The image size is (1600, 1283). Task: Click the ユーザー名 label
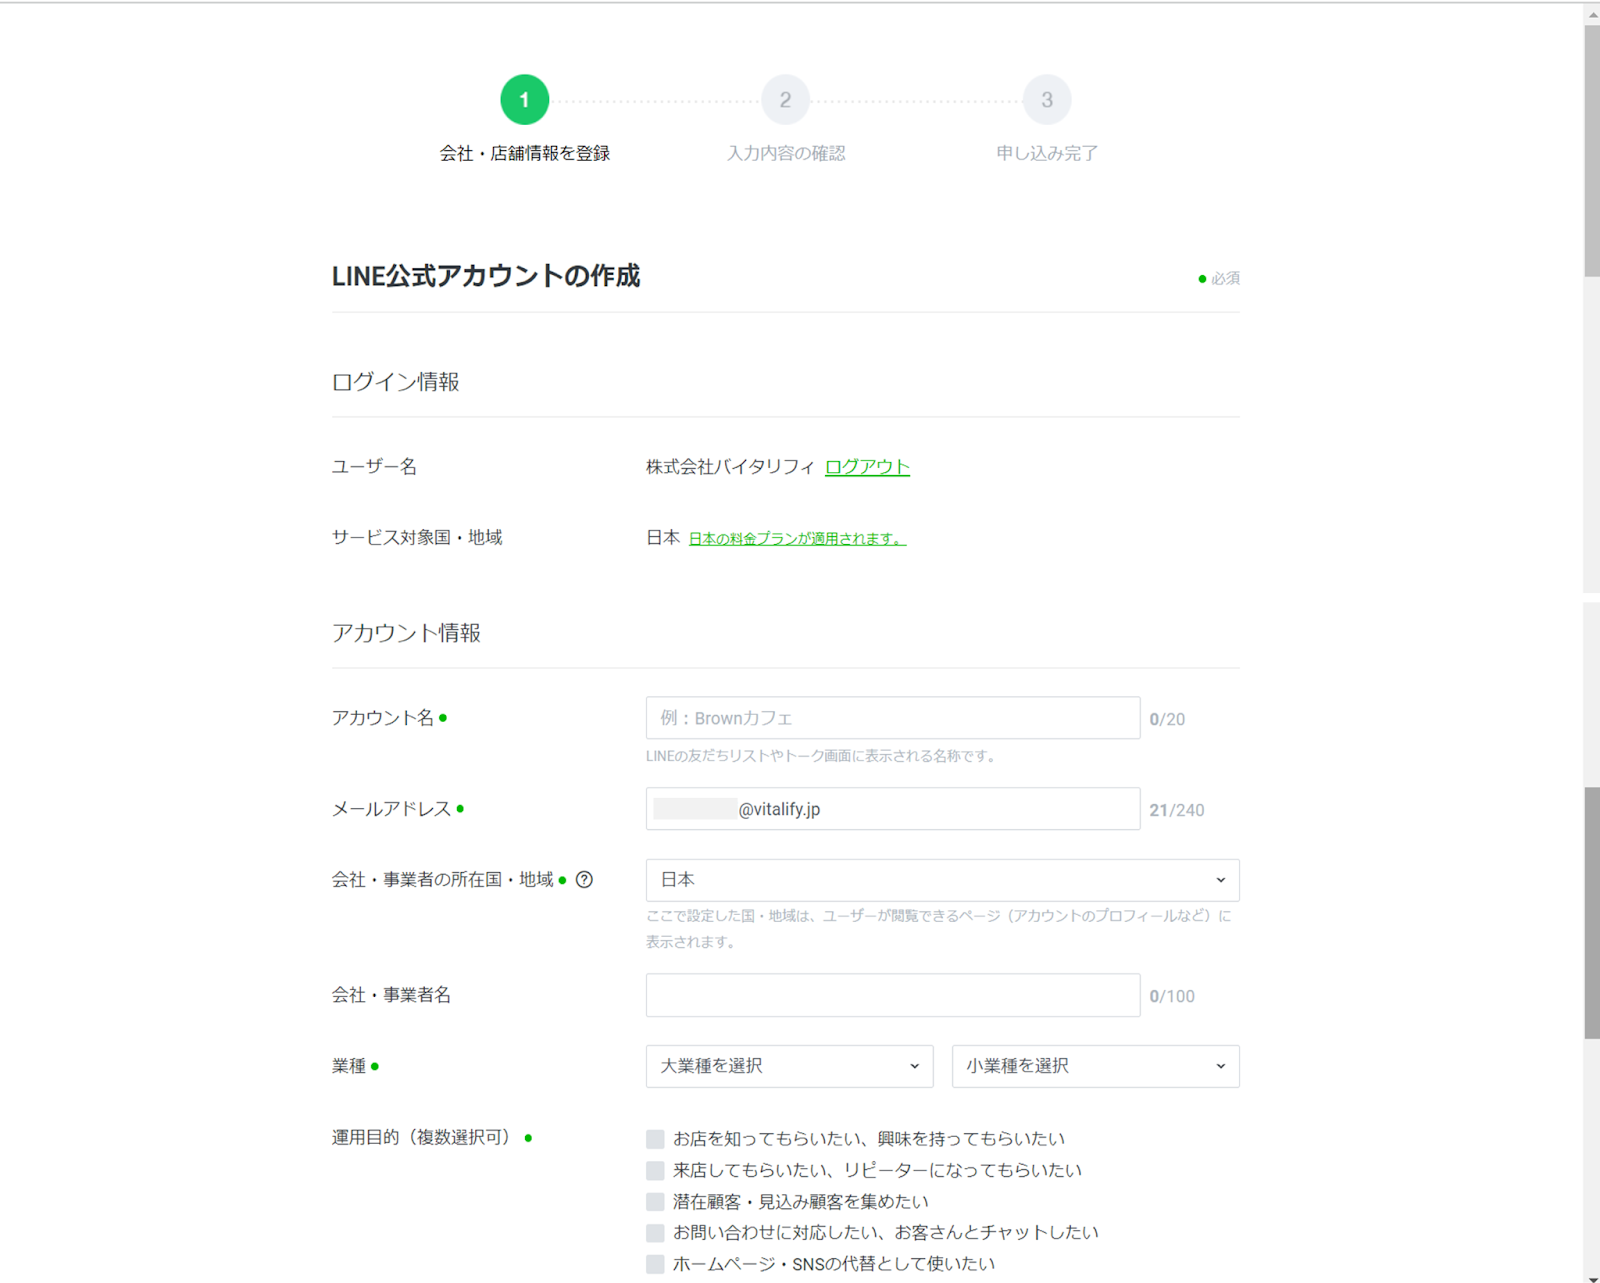[374, 467]
